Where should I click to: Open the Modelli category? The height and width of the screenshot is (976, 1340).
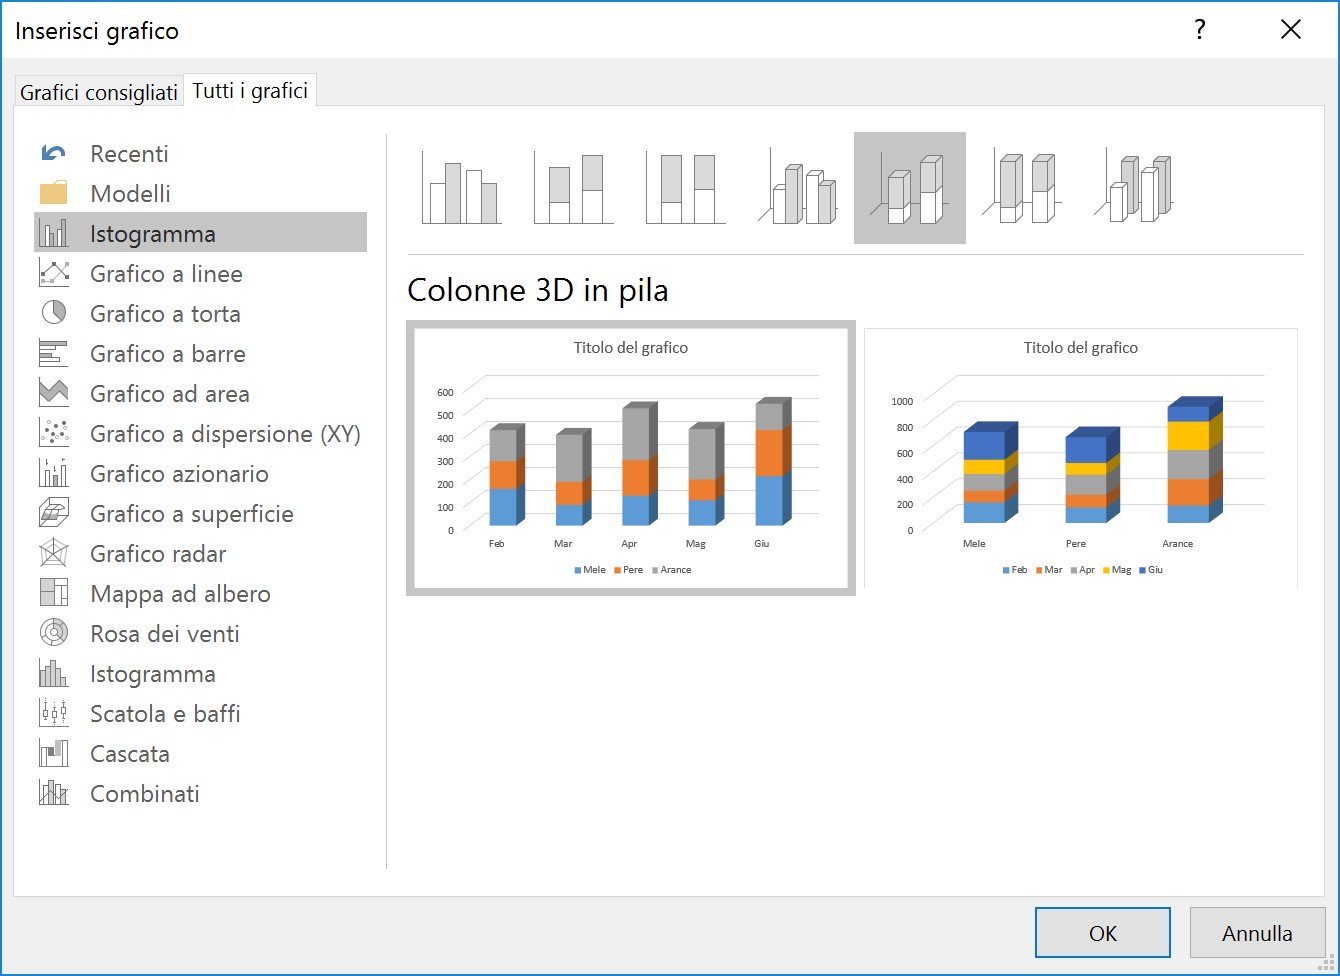tap(200, 193)
